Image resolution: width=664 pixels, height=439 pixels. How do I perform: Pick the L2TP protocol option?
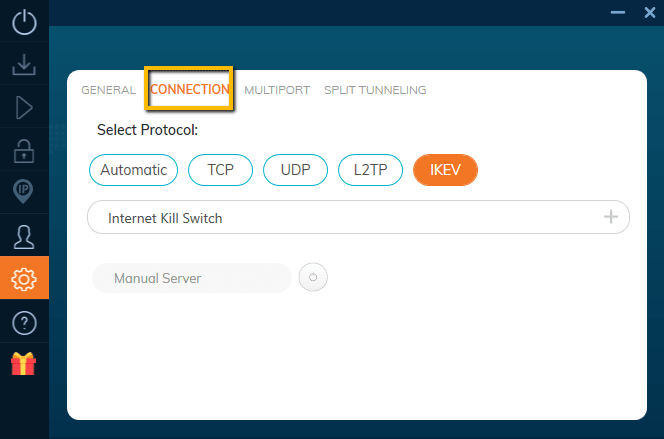tap(370, 170)
